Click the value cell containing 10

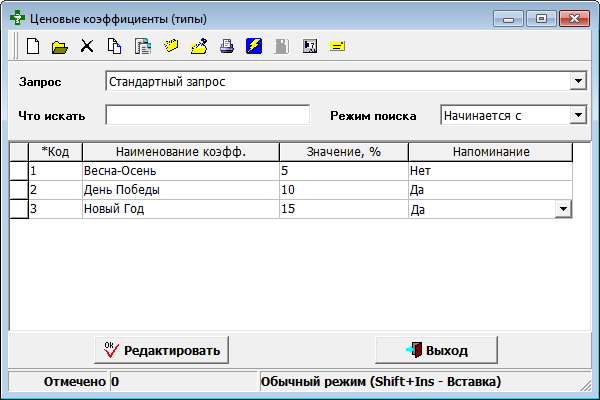pyautogui.click(x=344, y=190)
